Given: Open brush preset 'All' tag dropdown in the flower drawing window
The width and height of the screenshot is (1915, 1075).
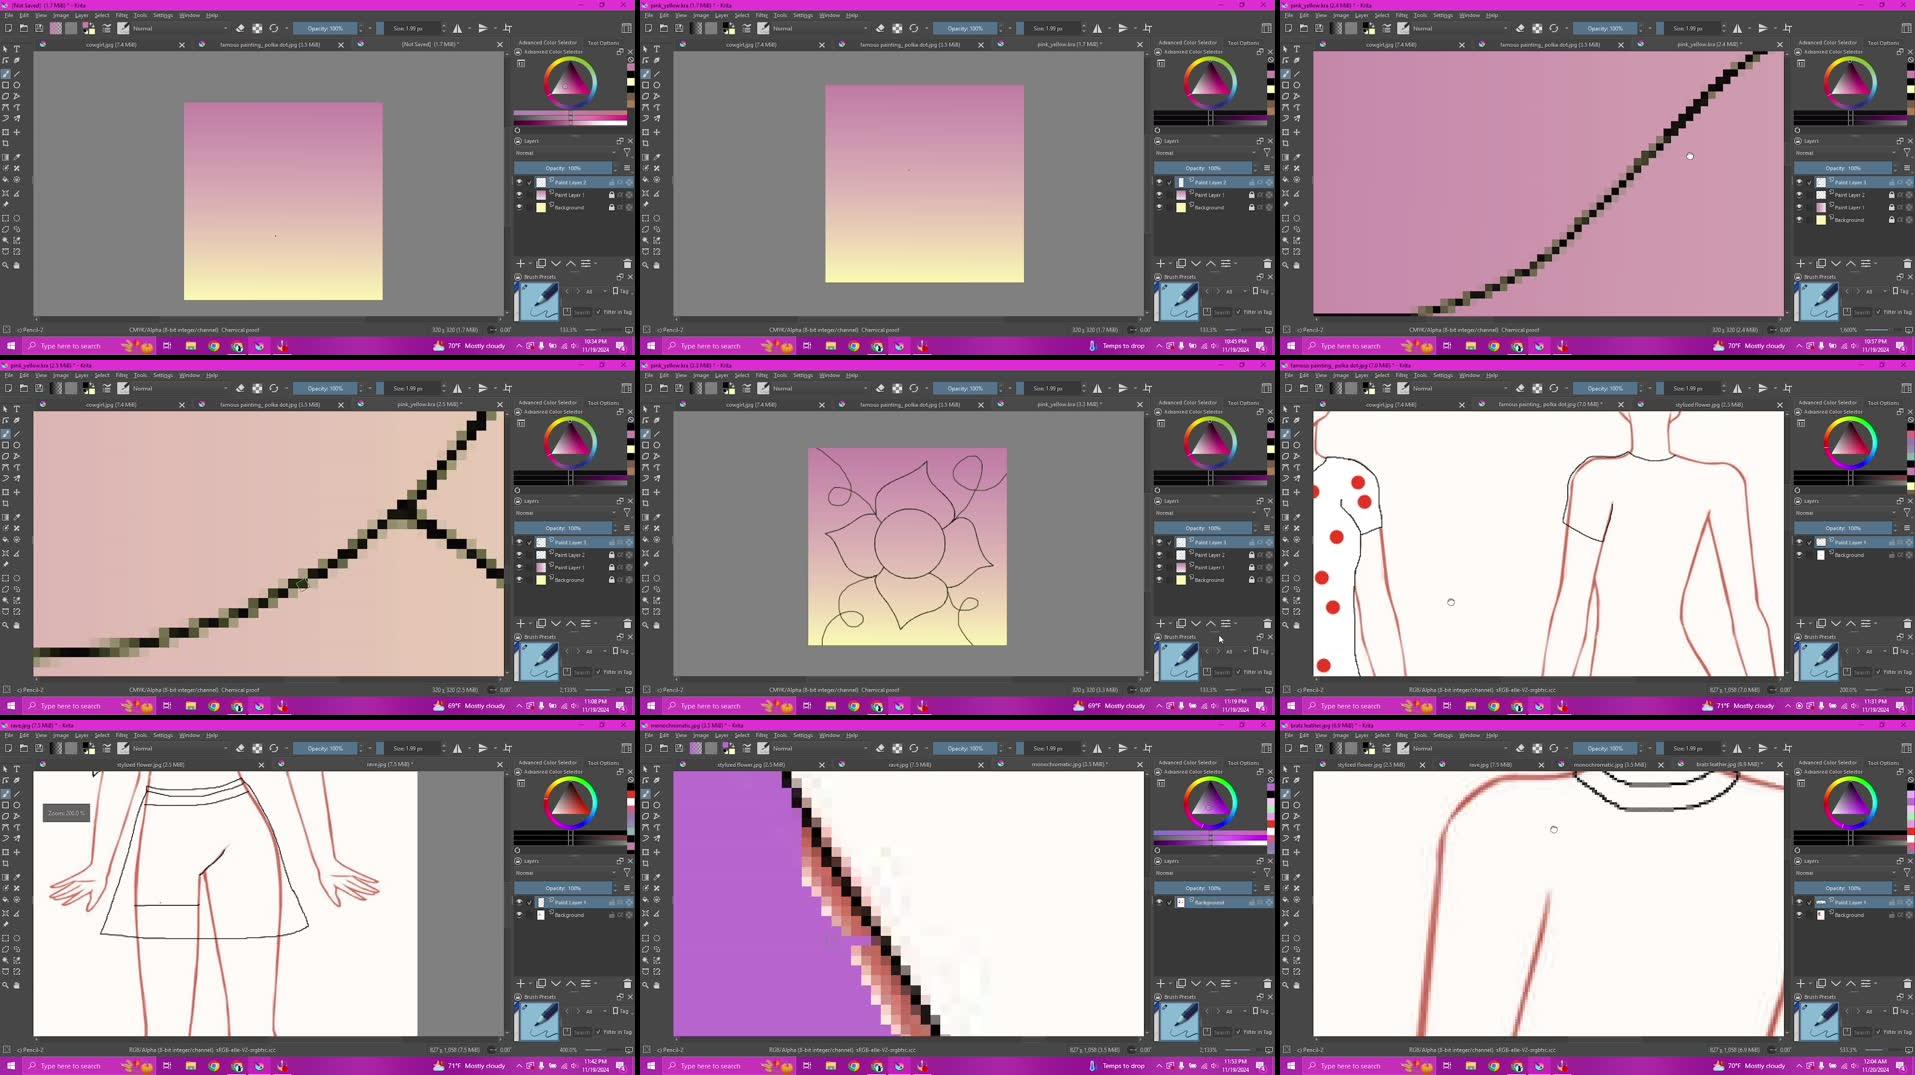Looking at the screenshot, I should pyautogui.click(x=1236, y=651).
